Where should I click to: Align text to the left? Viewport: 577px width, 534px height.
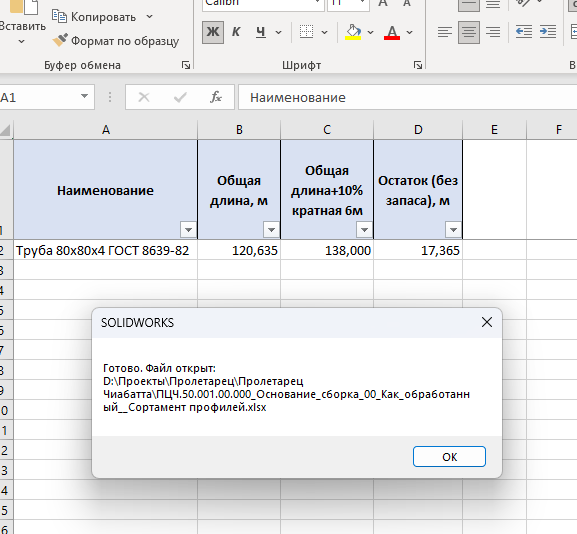click(x=445, y=32)
